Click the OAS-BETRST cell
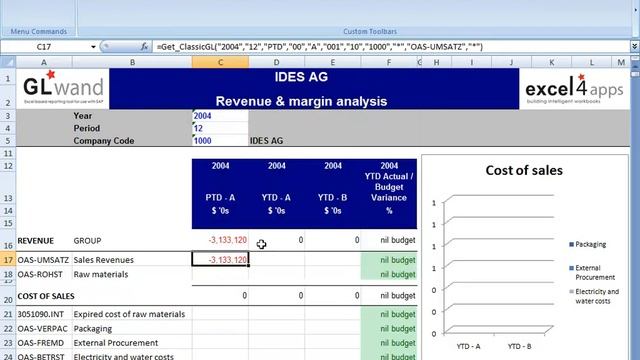 pos(44,356)
